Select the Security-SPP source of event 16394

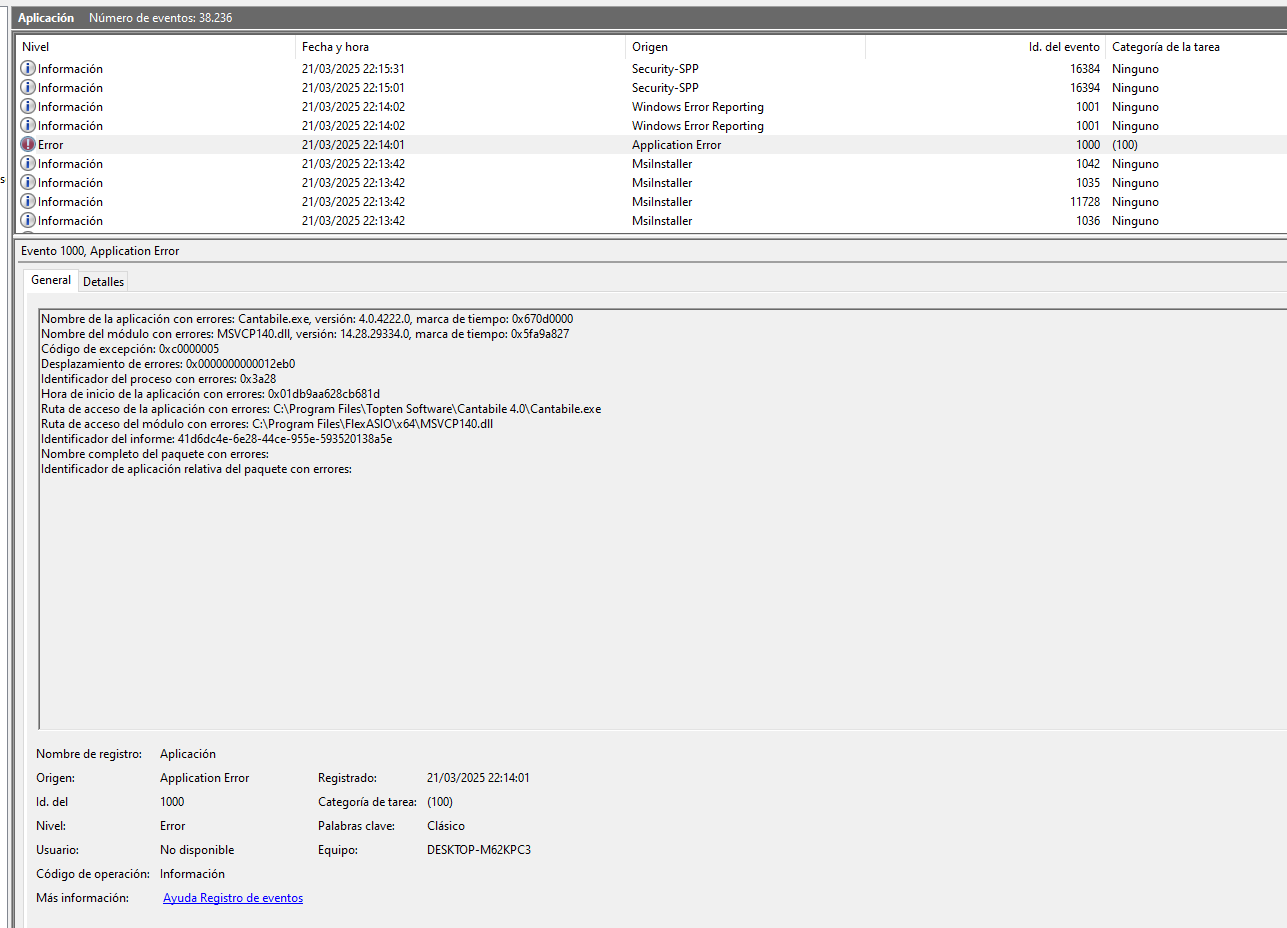(665, 88)
